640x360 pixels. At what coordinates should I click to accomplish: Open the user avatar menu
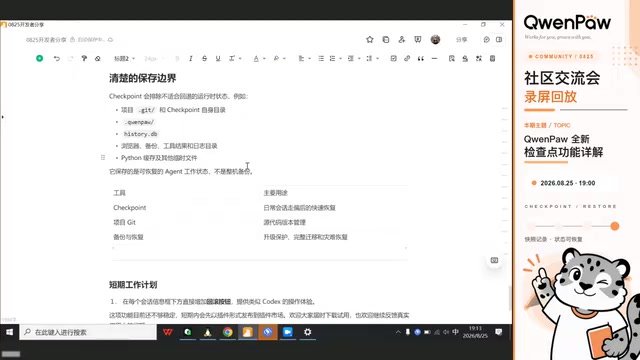click(436, 39)
